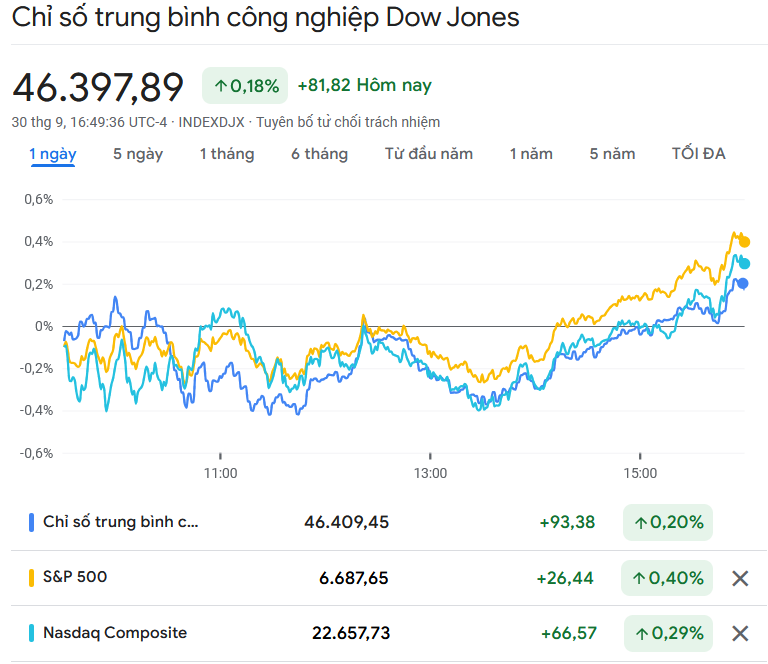Show the 'TỐI ĐA' maximum range
Screen dimensions: 768x664
699,154
